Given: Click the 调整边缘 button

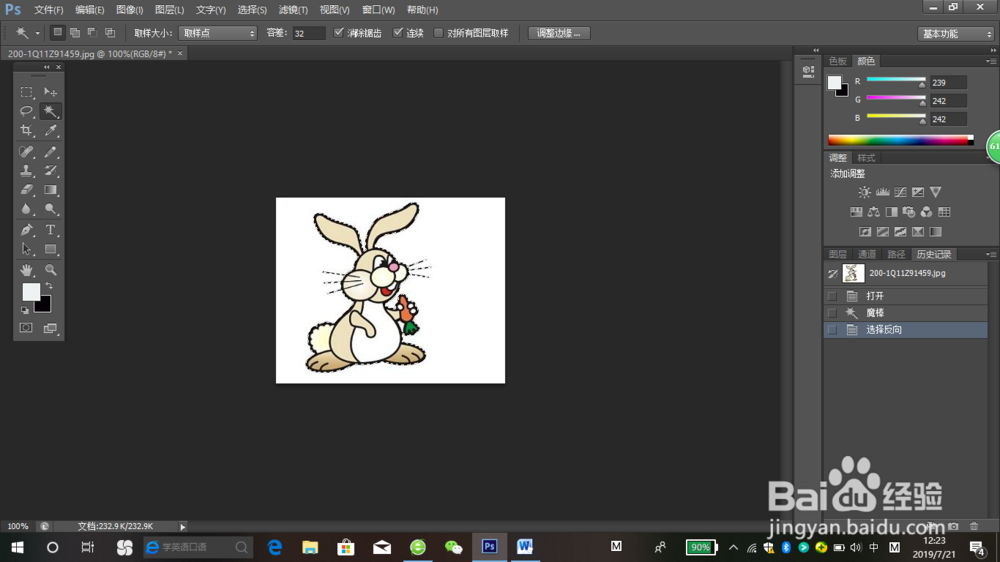Looking at the screenshot, I should [559, 33].
